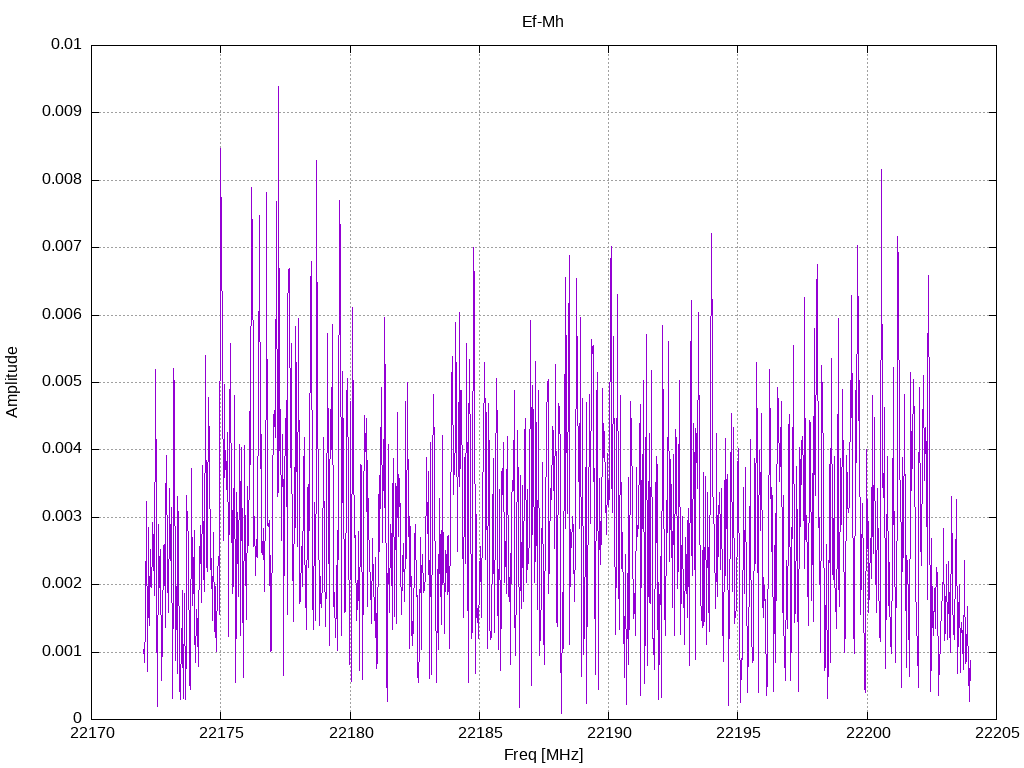Click the 'Amplitude' y-axis label
Viewport: 1024px width, 768px height.
12,382
